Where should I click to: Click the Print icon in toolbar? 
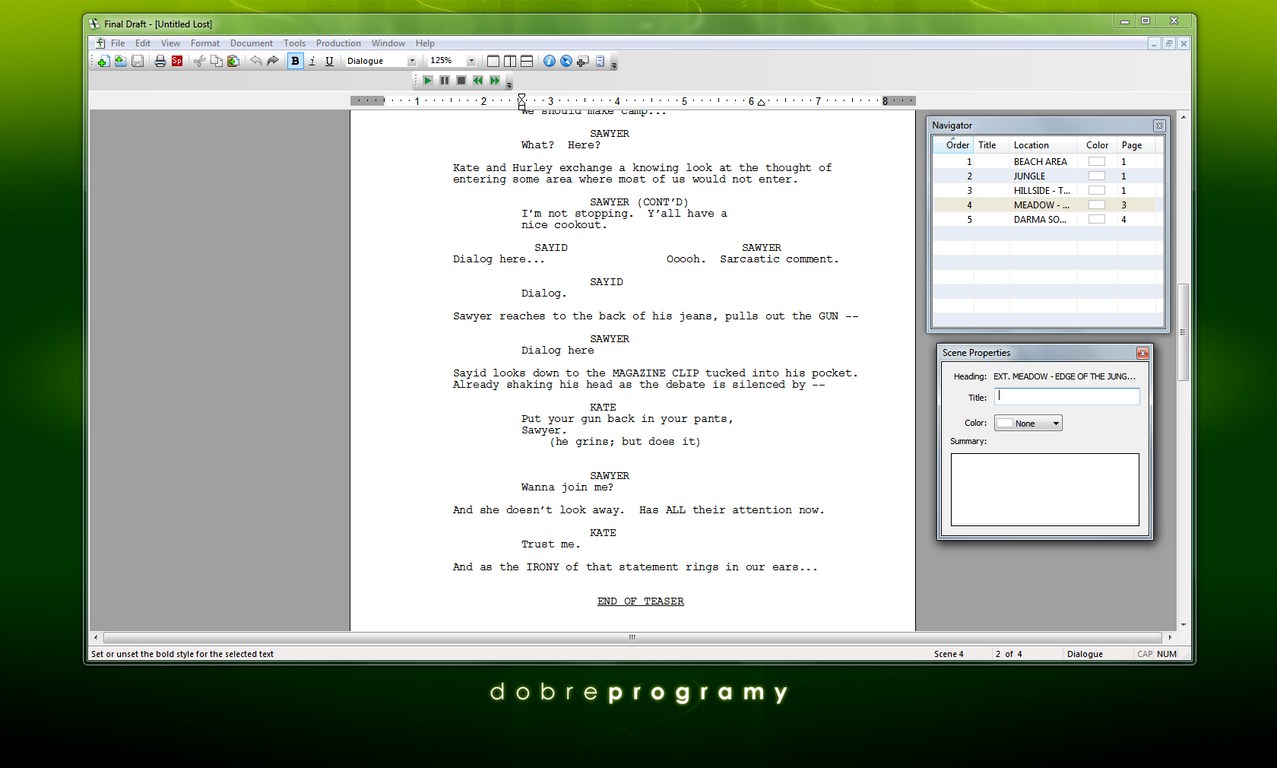click(160, 61)
